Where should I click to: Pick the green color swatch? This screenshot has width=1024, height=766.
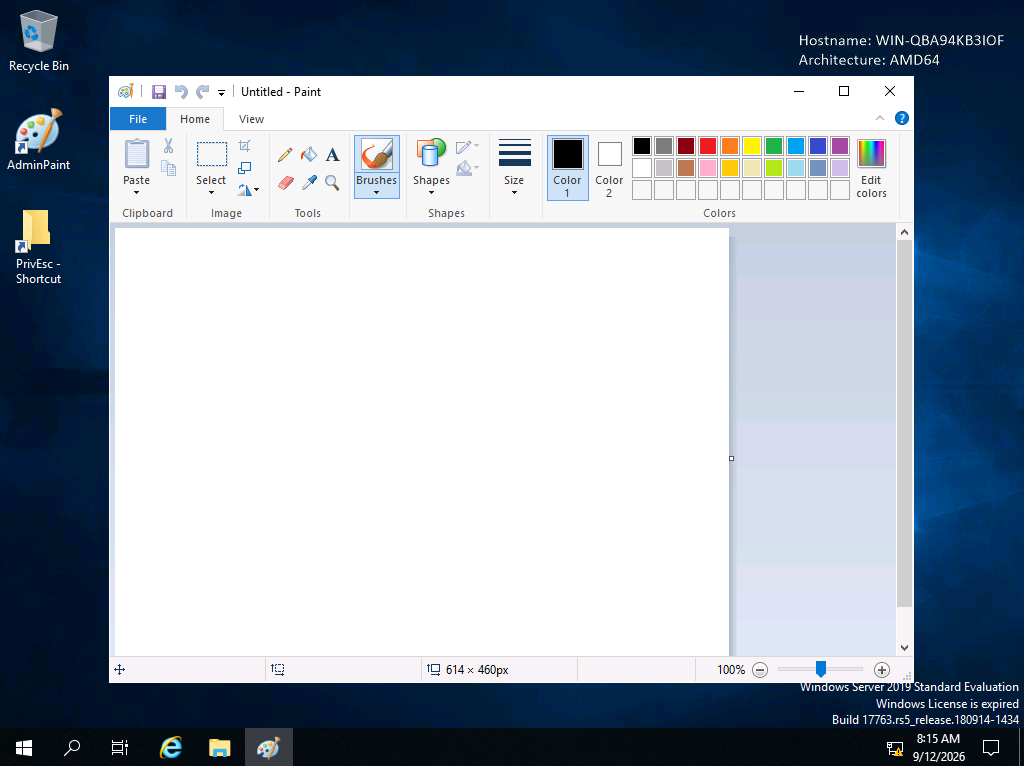pyautogui.click(x=774, y=146)
